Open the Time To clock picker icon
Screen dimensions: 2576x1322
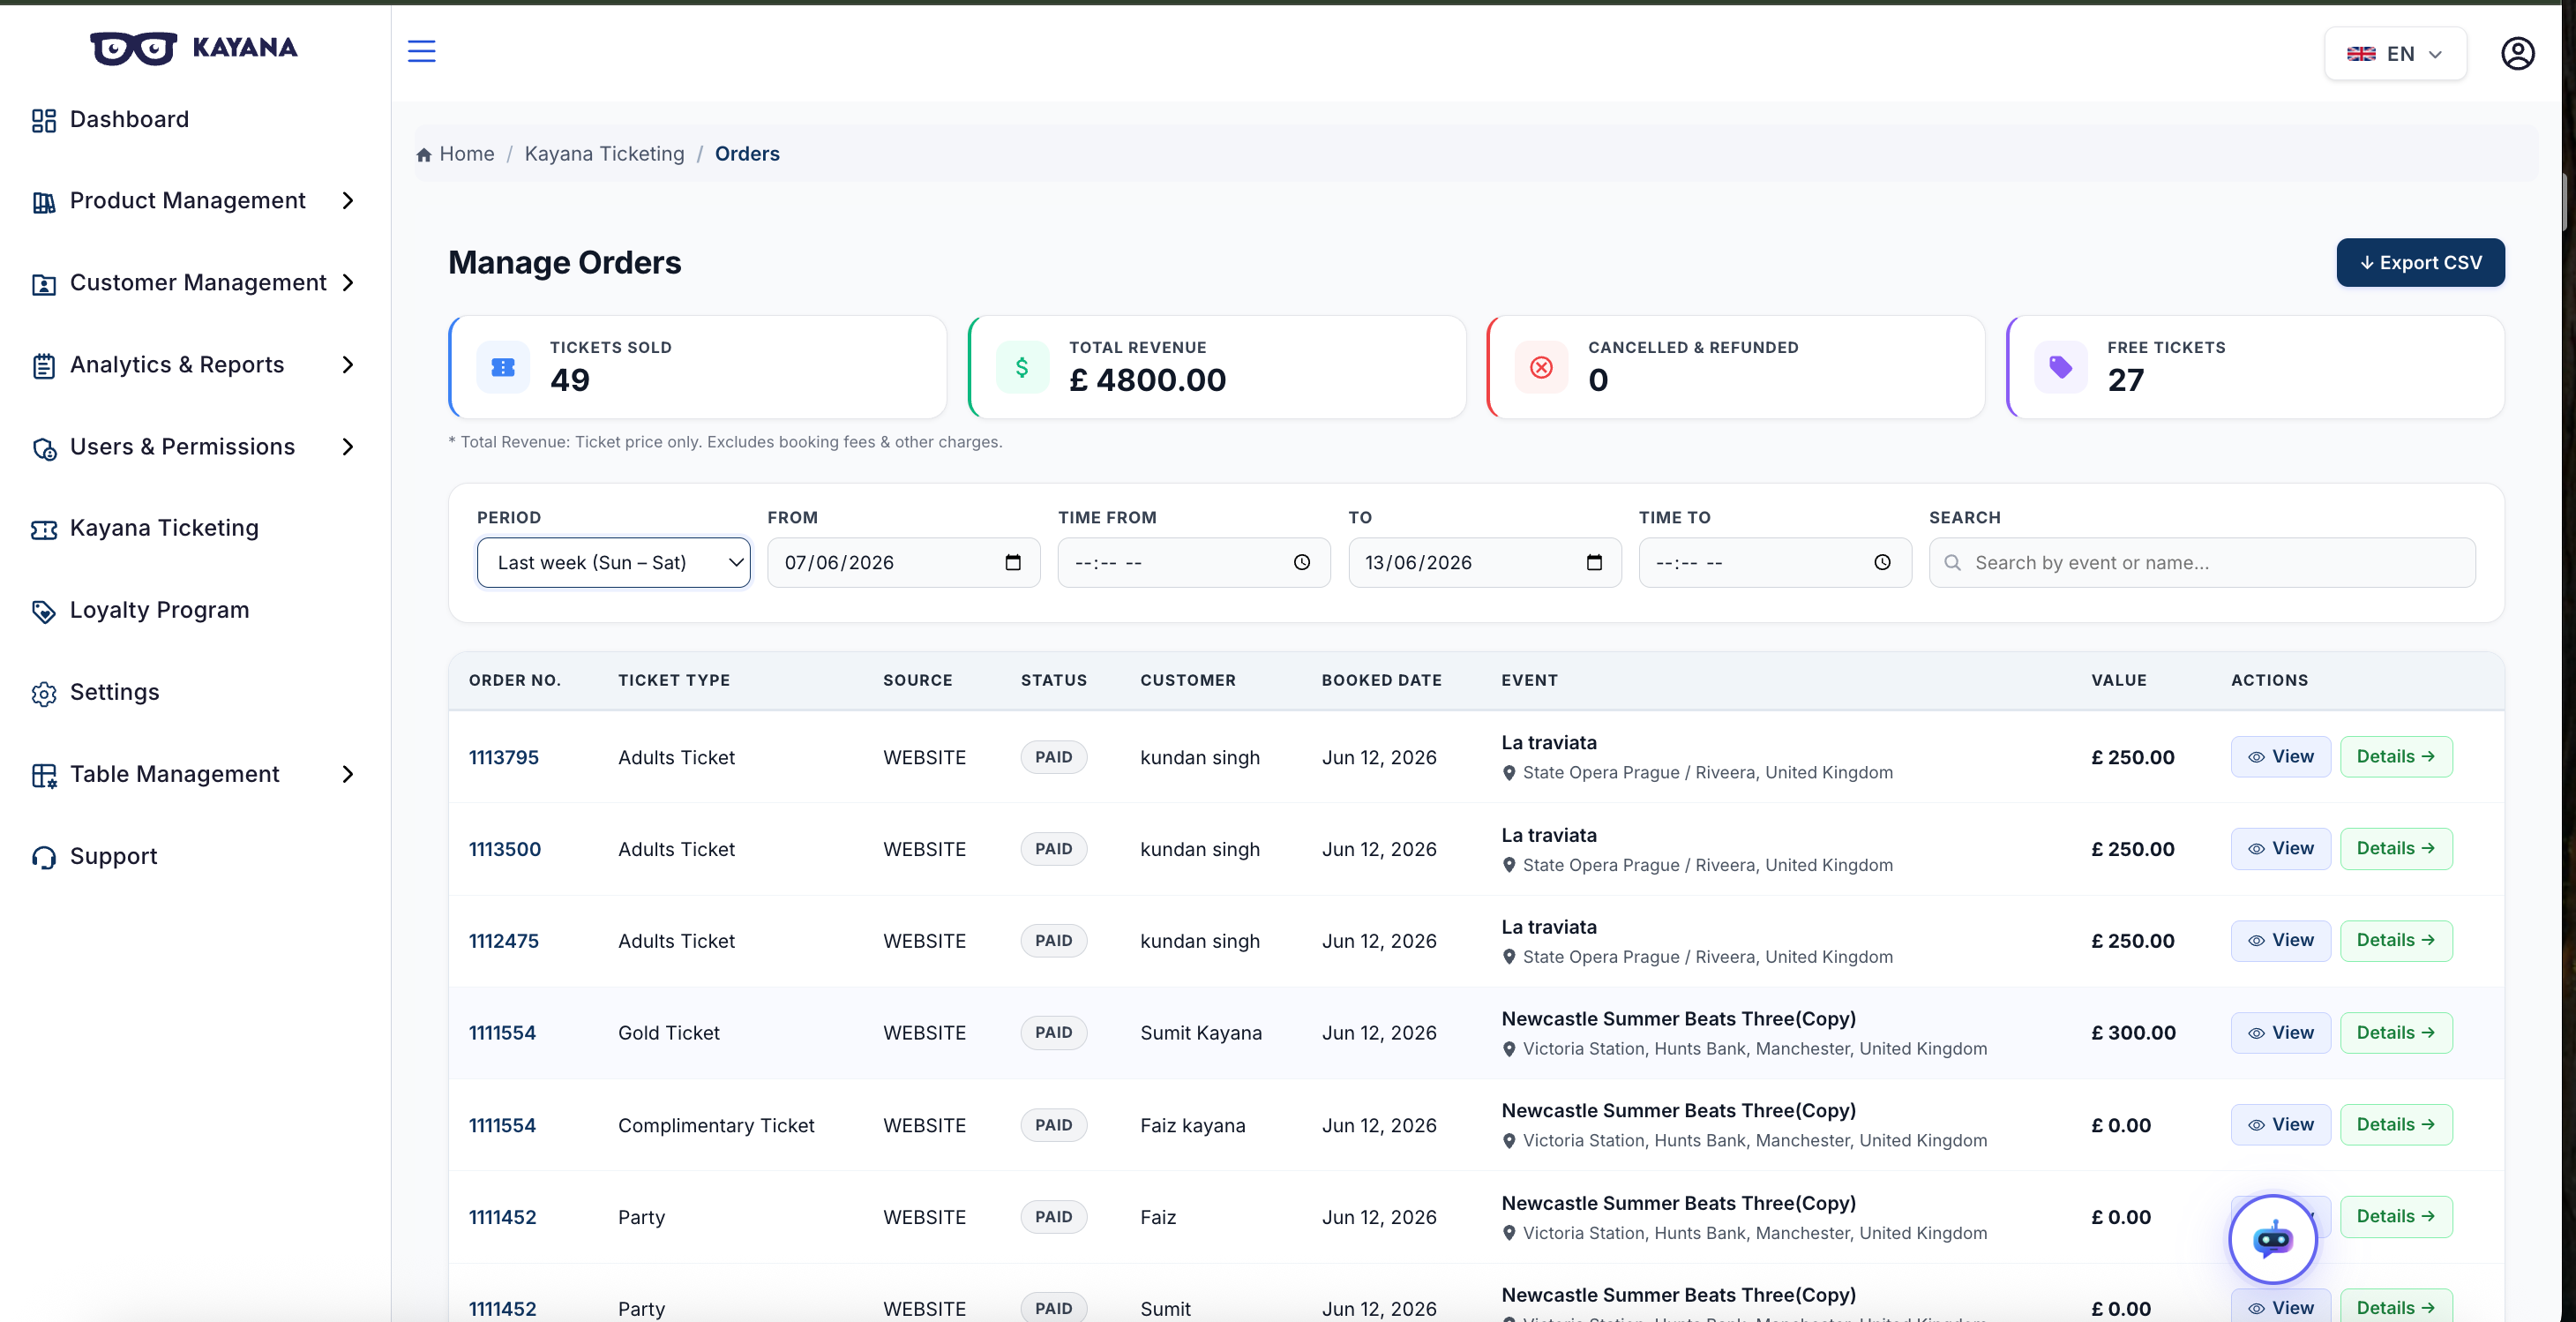[x=1882, y=562]
